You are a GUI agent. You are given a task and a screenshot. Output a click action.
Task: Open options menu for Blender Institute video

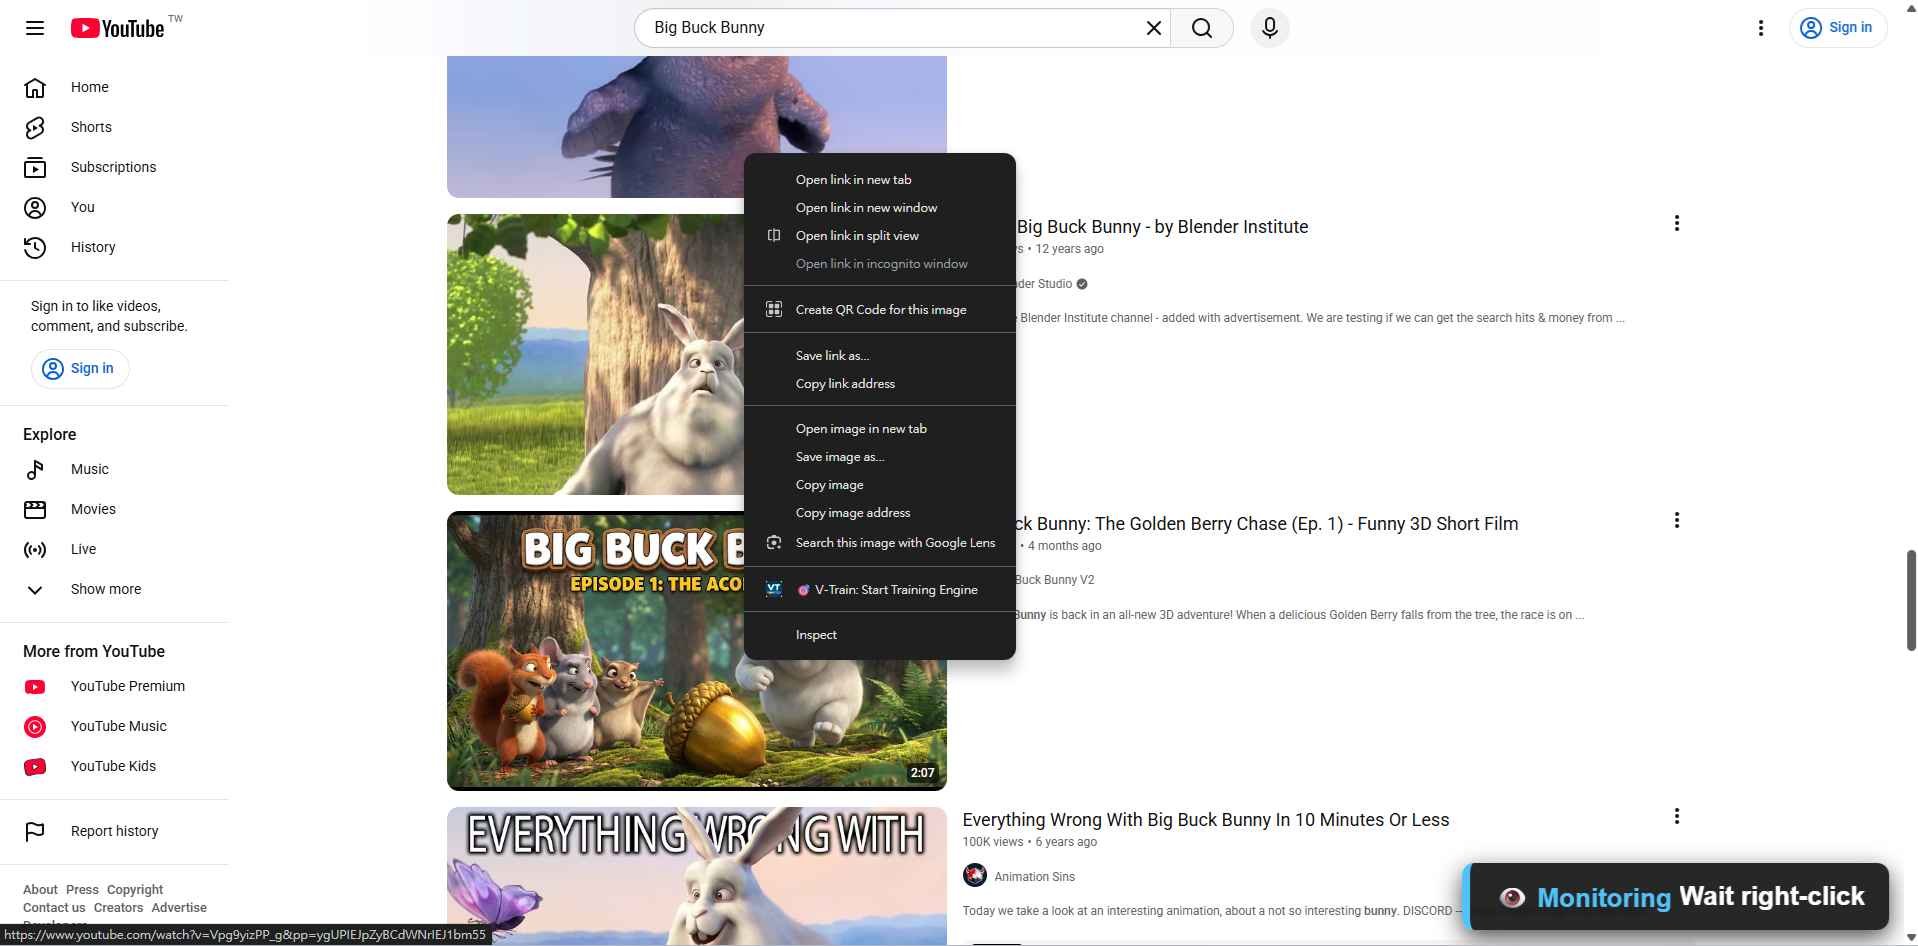click(x=1677, y=223)
